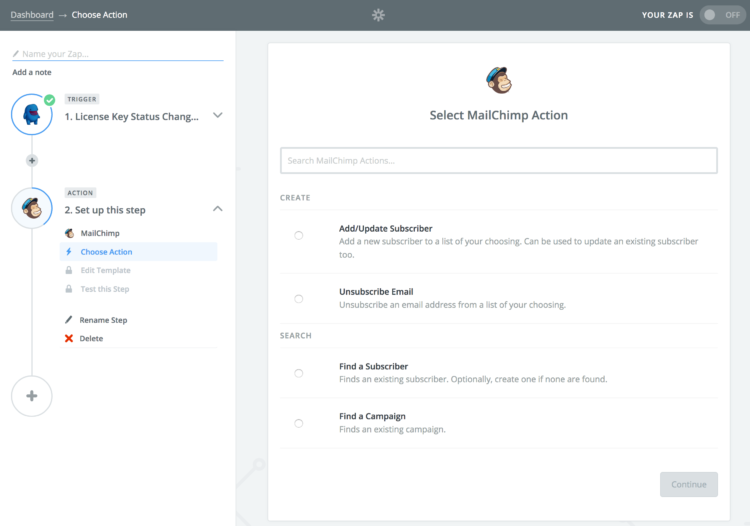Viewport: 750px width, 526px height.
Task: Focus the Search MailChimp Actions field
Action: 498,161
